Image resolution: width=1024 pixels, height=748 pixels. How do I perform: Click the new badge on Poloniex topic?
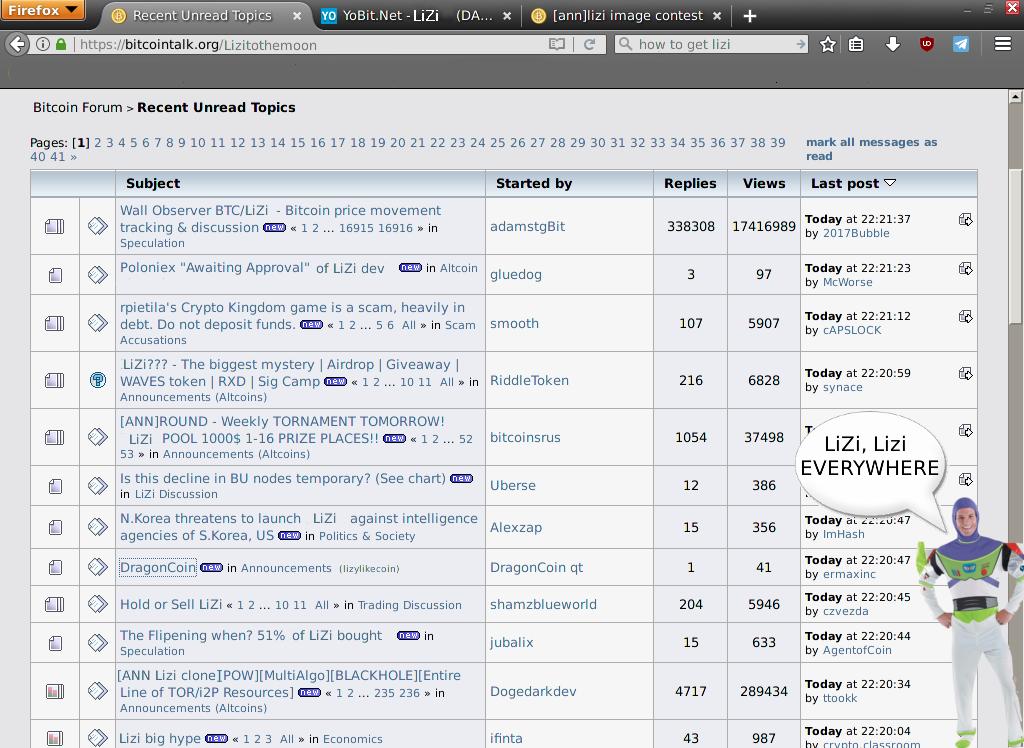pos(410,267)
